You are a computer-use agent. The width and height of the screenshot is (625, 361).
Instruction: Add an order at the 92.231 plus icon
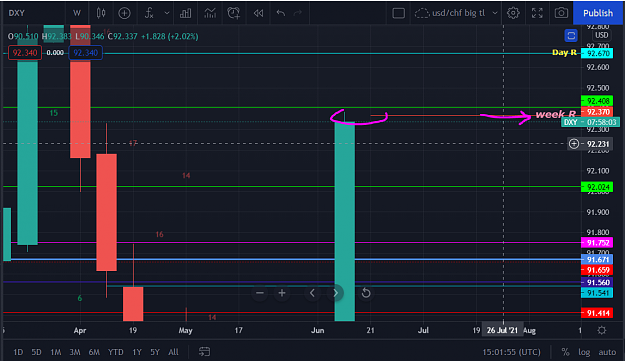[574, 143]
